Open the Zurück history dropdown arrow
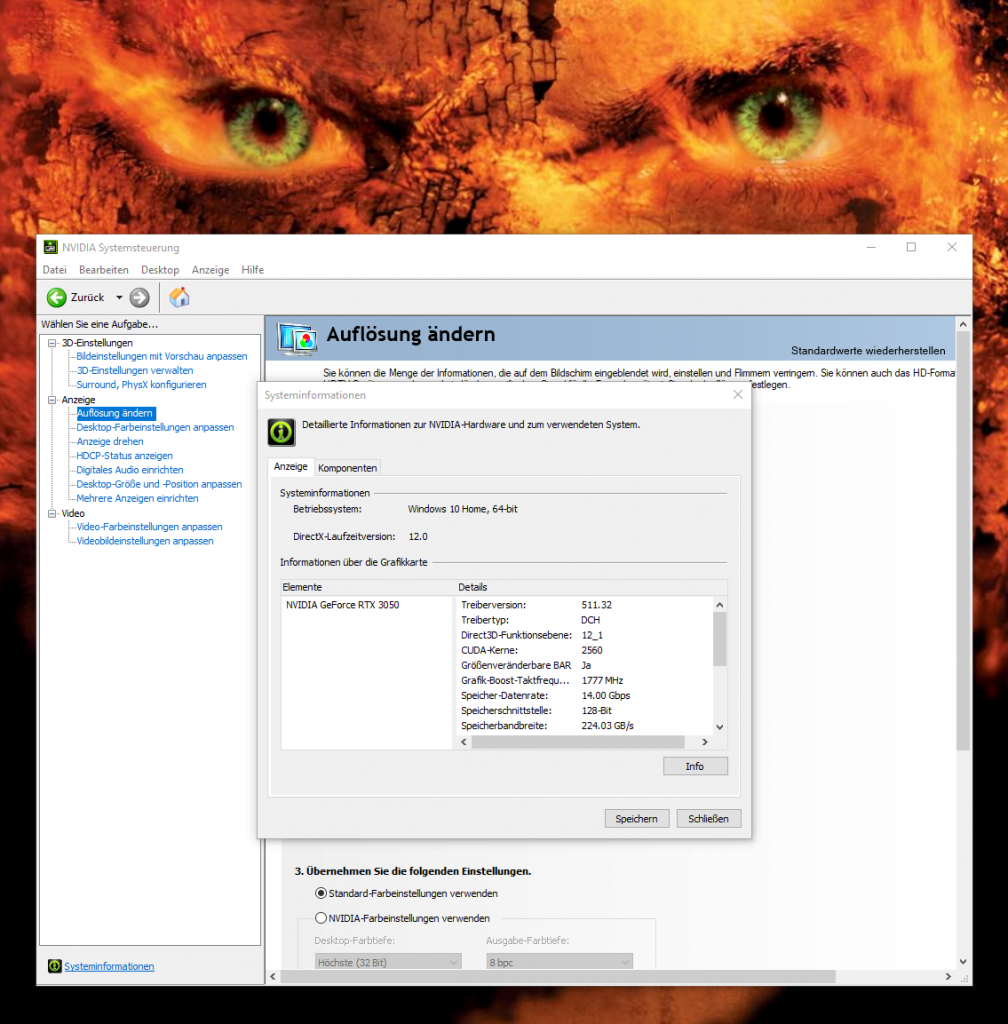The image size is (1008, 1024). tap(119, 298)
